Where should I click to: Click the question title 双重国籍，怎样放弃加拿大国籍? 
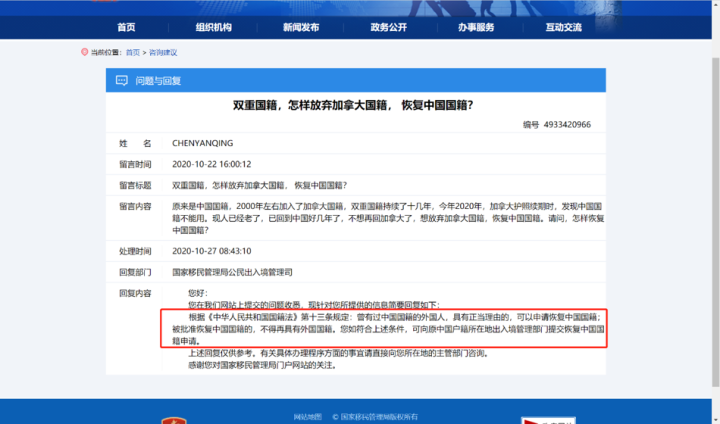(x=353, y=105)
